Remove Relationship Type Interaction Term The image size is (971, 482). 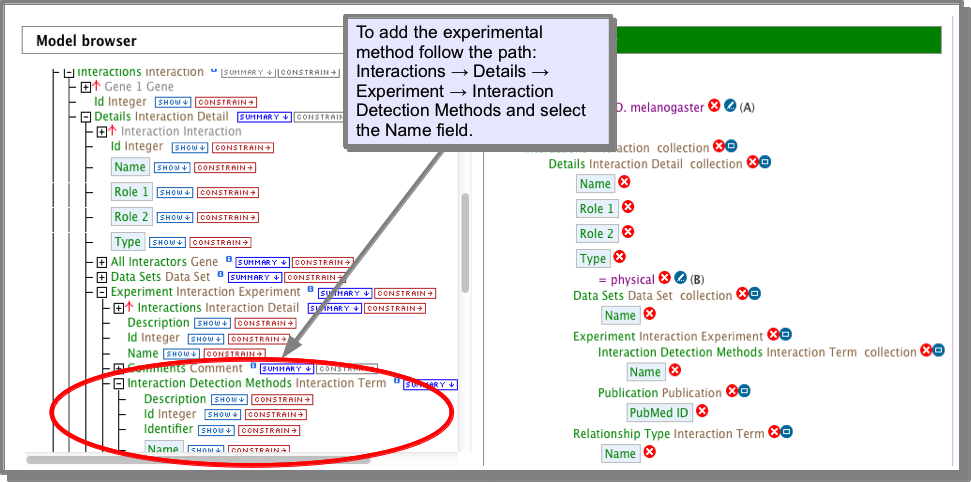(774, 432)
